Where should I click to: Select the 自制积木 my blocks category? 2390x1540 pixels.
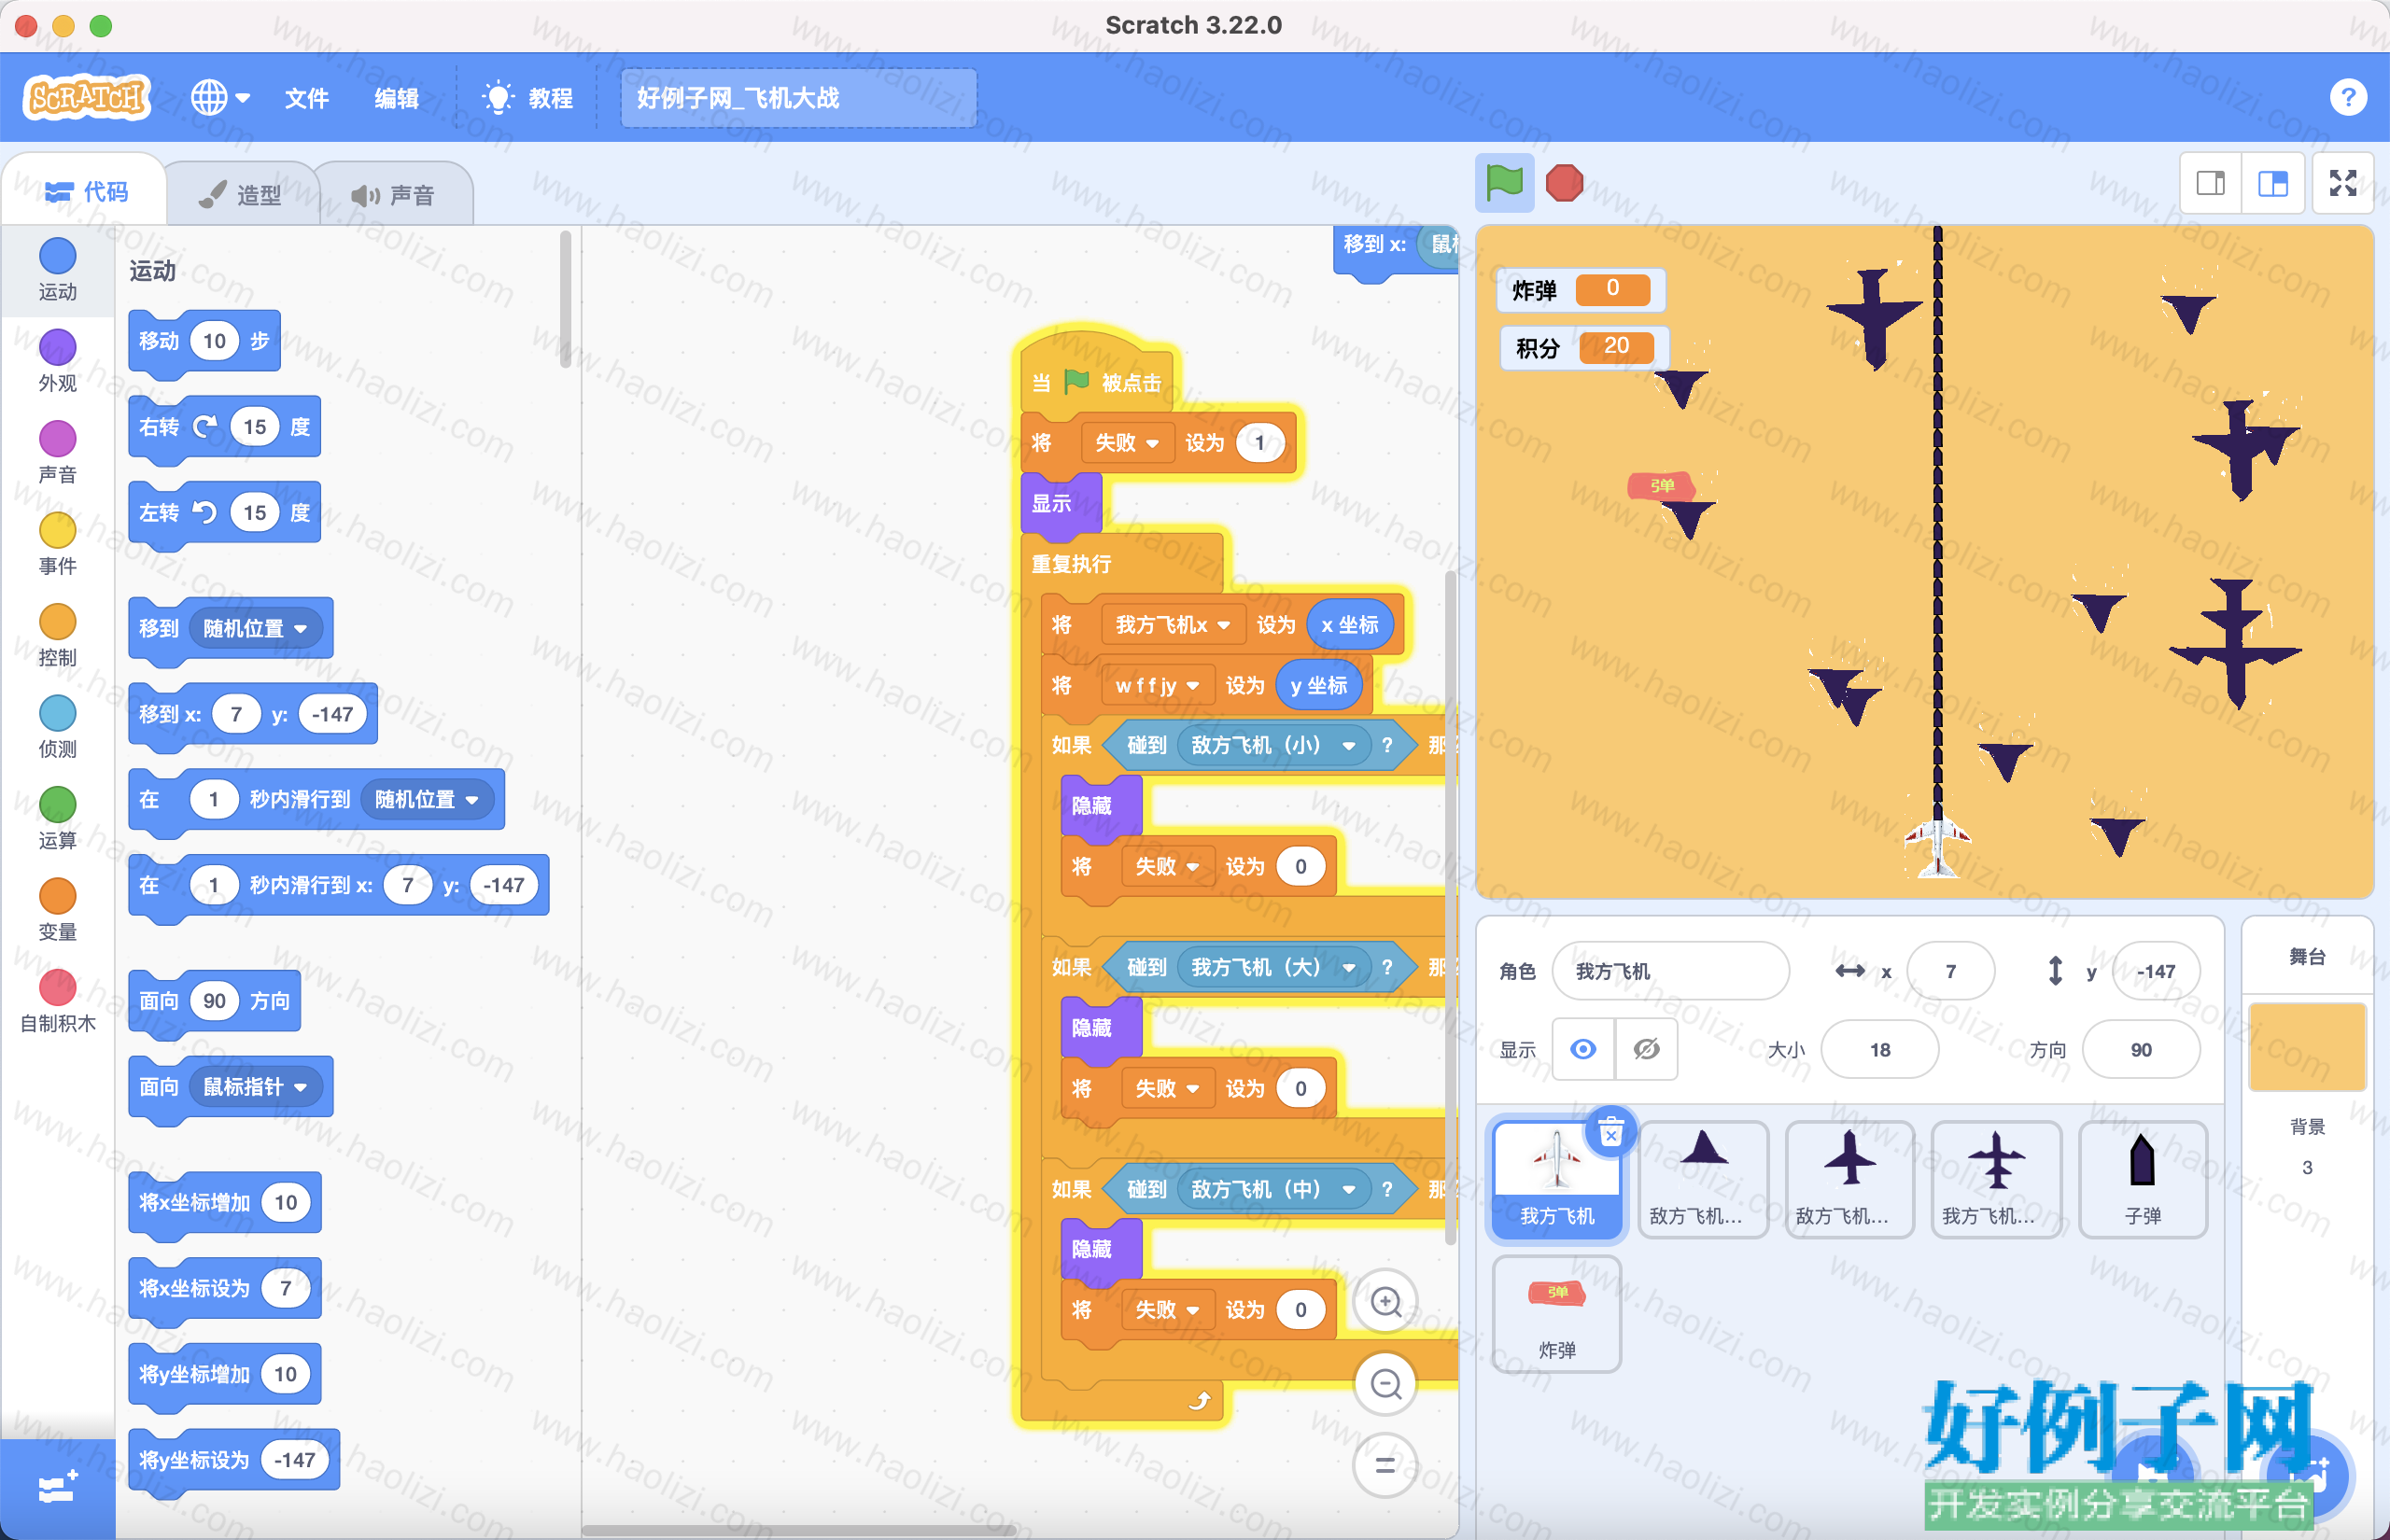coord(58,1001)
